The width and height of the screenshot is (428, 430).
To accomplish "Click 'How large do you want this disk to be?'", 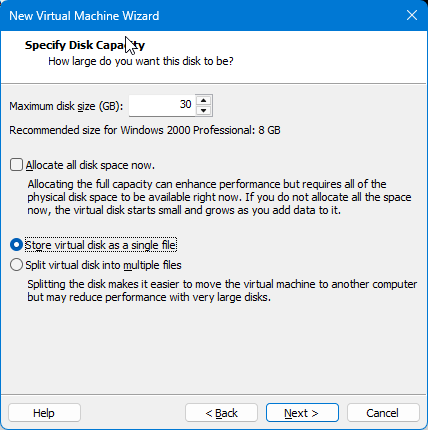I will [x=141, y=62].
